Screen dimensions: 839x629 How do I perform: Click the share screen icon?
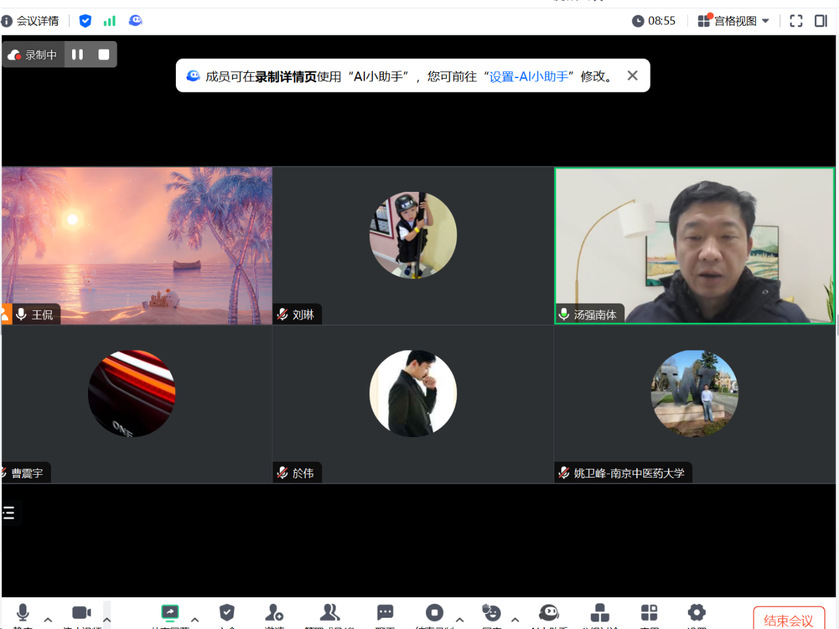coord(170,613)
